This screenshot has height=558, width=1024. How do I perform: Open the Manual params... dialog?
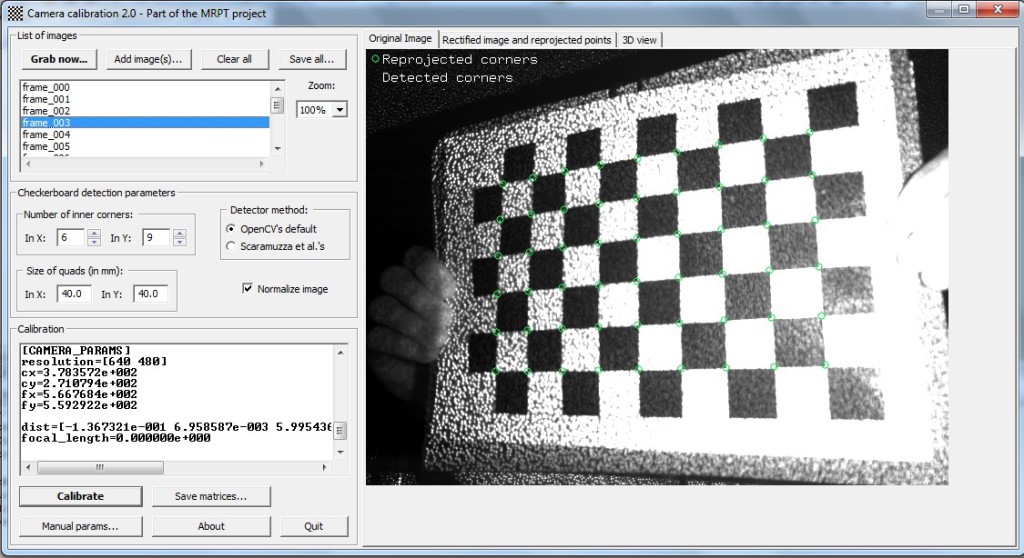[79, 526]
